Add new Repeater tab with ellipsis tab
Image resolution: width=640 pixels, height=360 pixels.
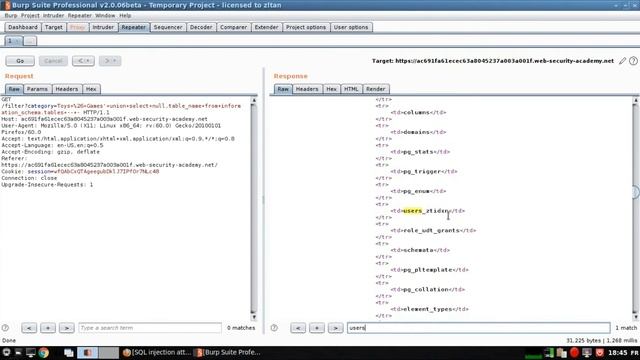tap(30, 41)
